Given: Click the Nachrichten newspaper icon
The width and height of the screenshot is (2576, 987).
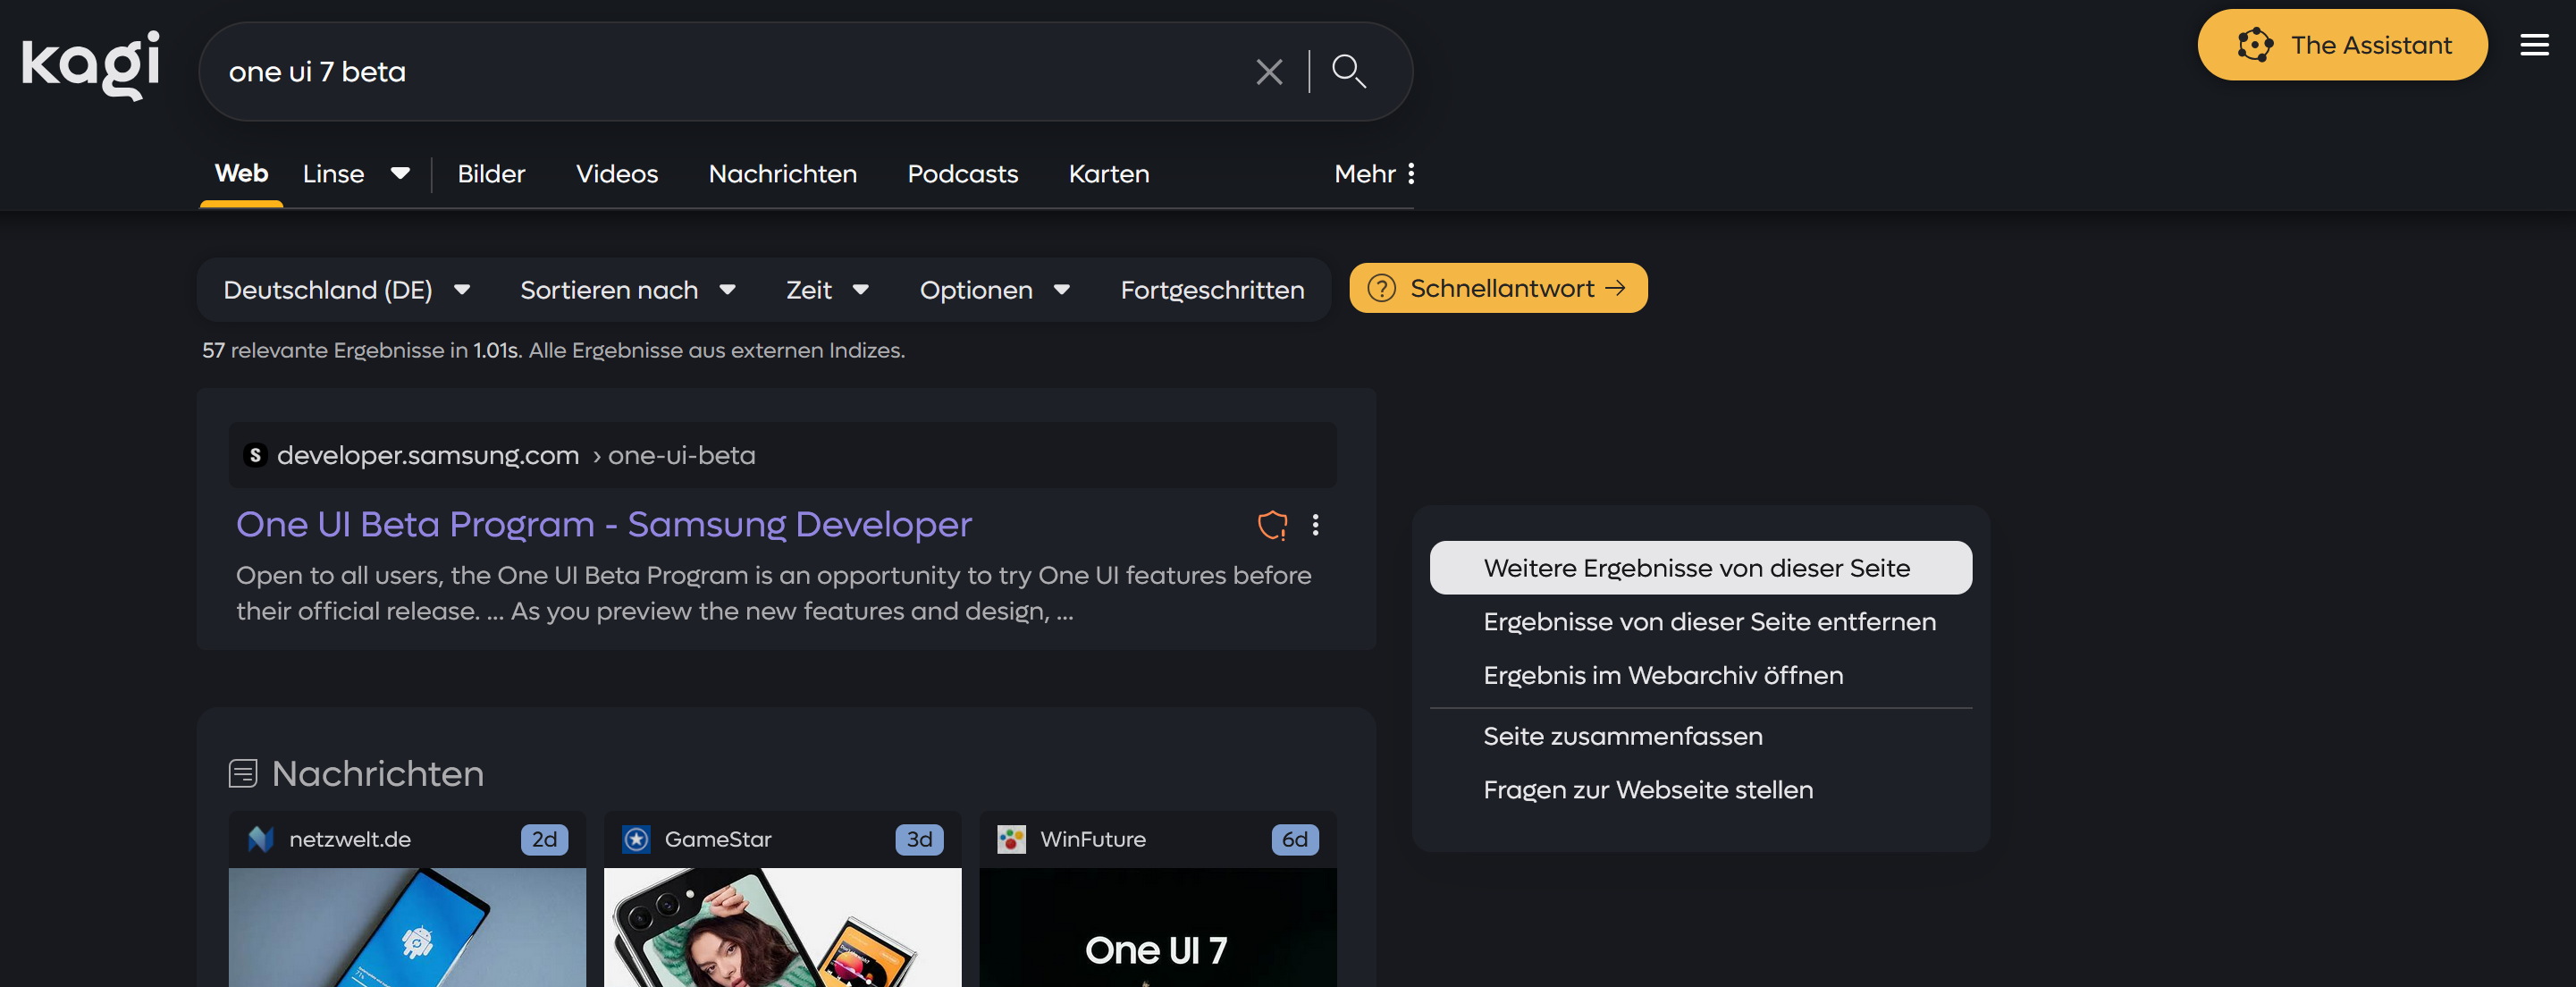Looking at the screenshot, I should pyautogui.click(x=243, y=773).
